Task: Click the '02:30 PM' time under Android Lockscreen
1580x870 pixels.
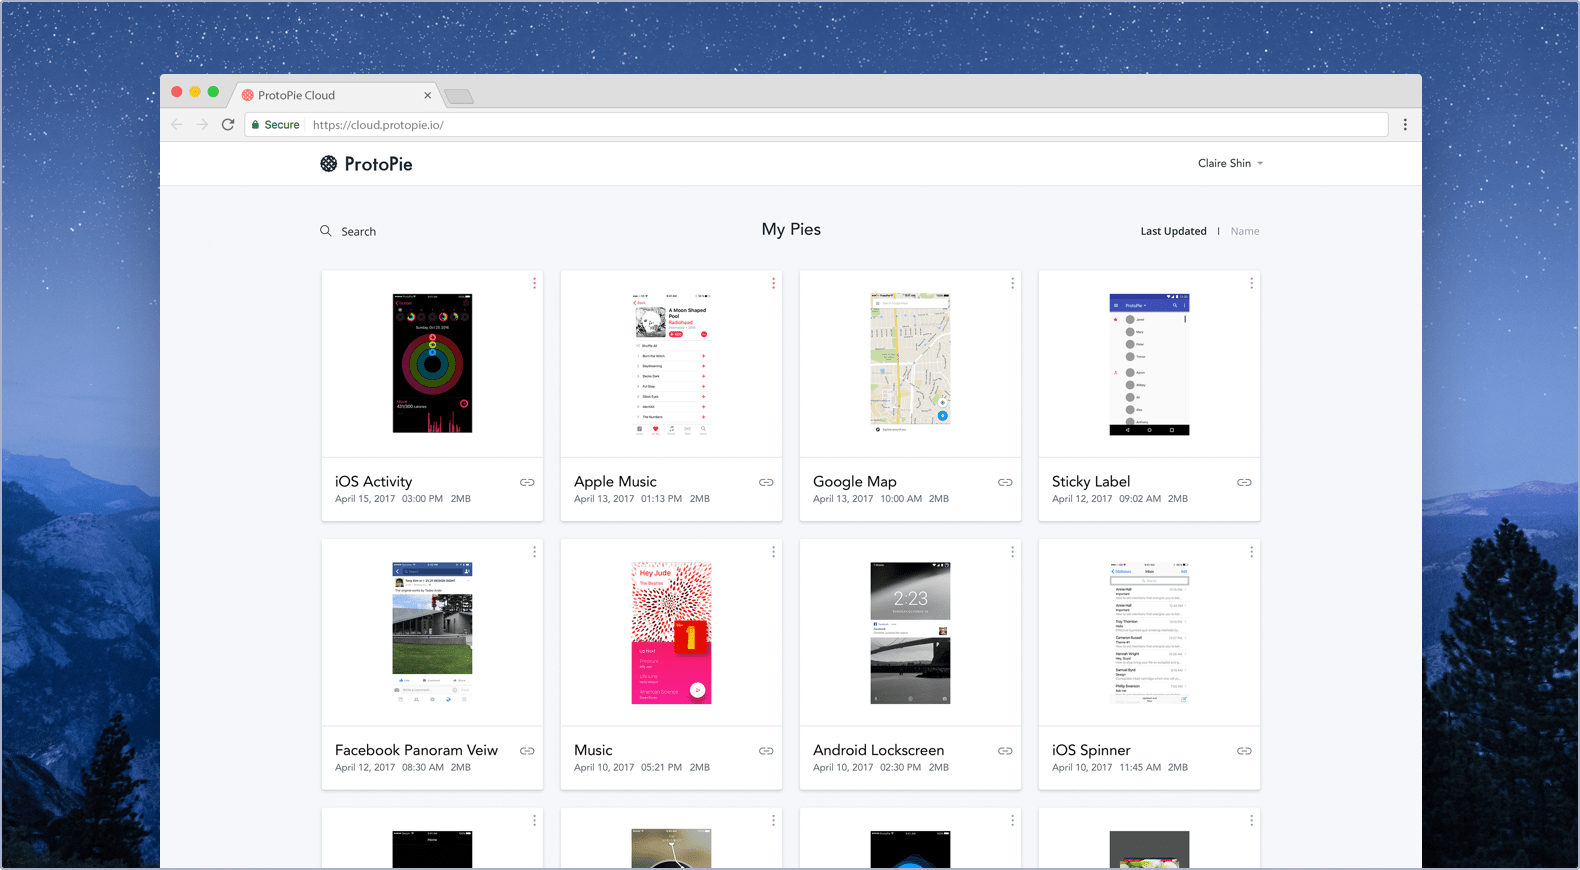Action: pos(900,768)
